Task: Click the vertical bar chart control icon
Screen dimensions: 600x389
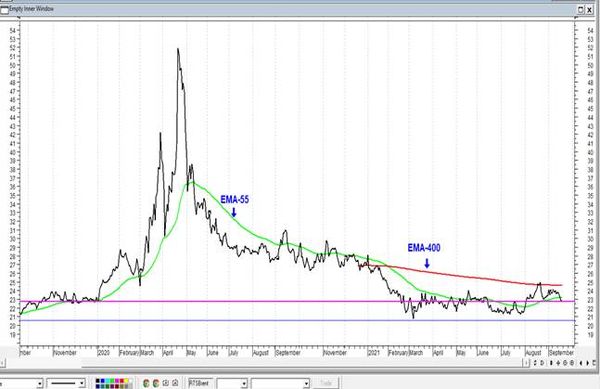Action: (551, 363)
